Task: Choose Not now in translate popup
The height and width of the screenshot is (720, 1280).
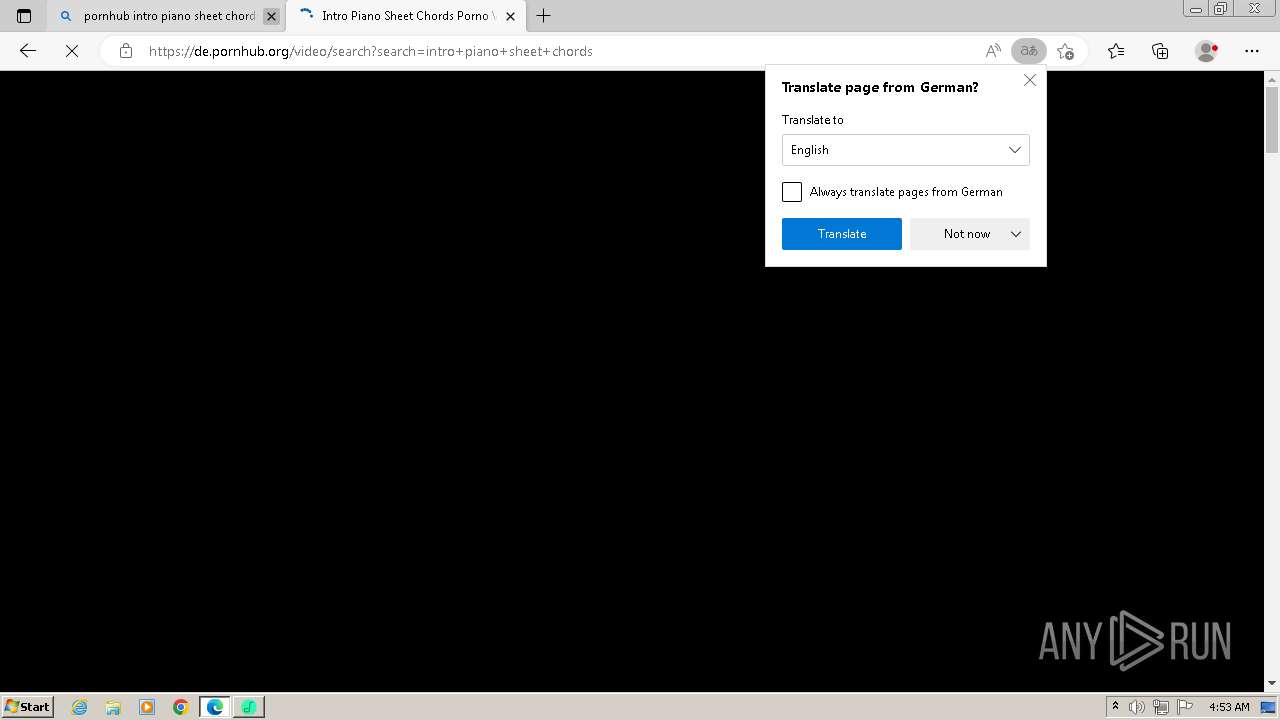Action: [967, 234]
